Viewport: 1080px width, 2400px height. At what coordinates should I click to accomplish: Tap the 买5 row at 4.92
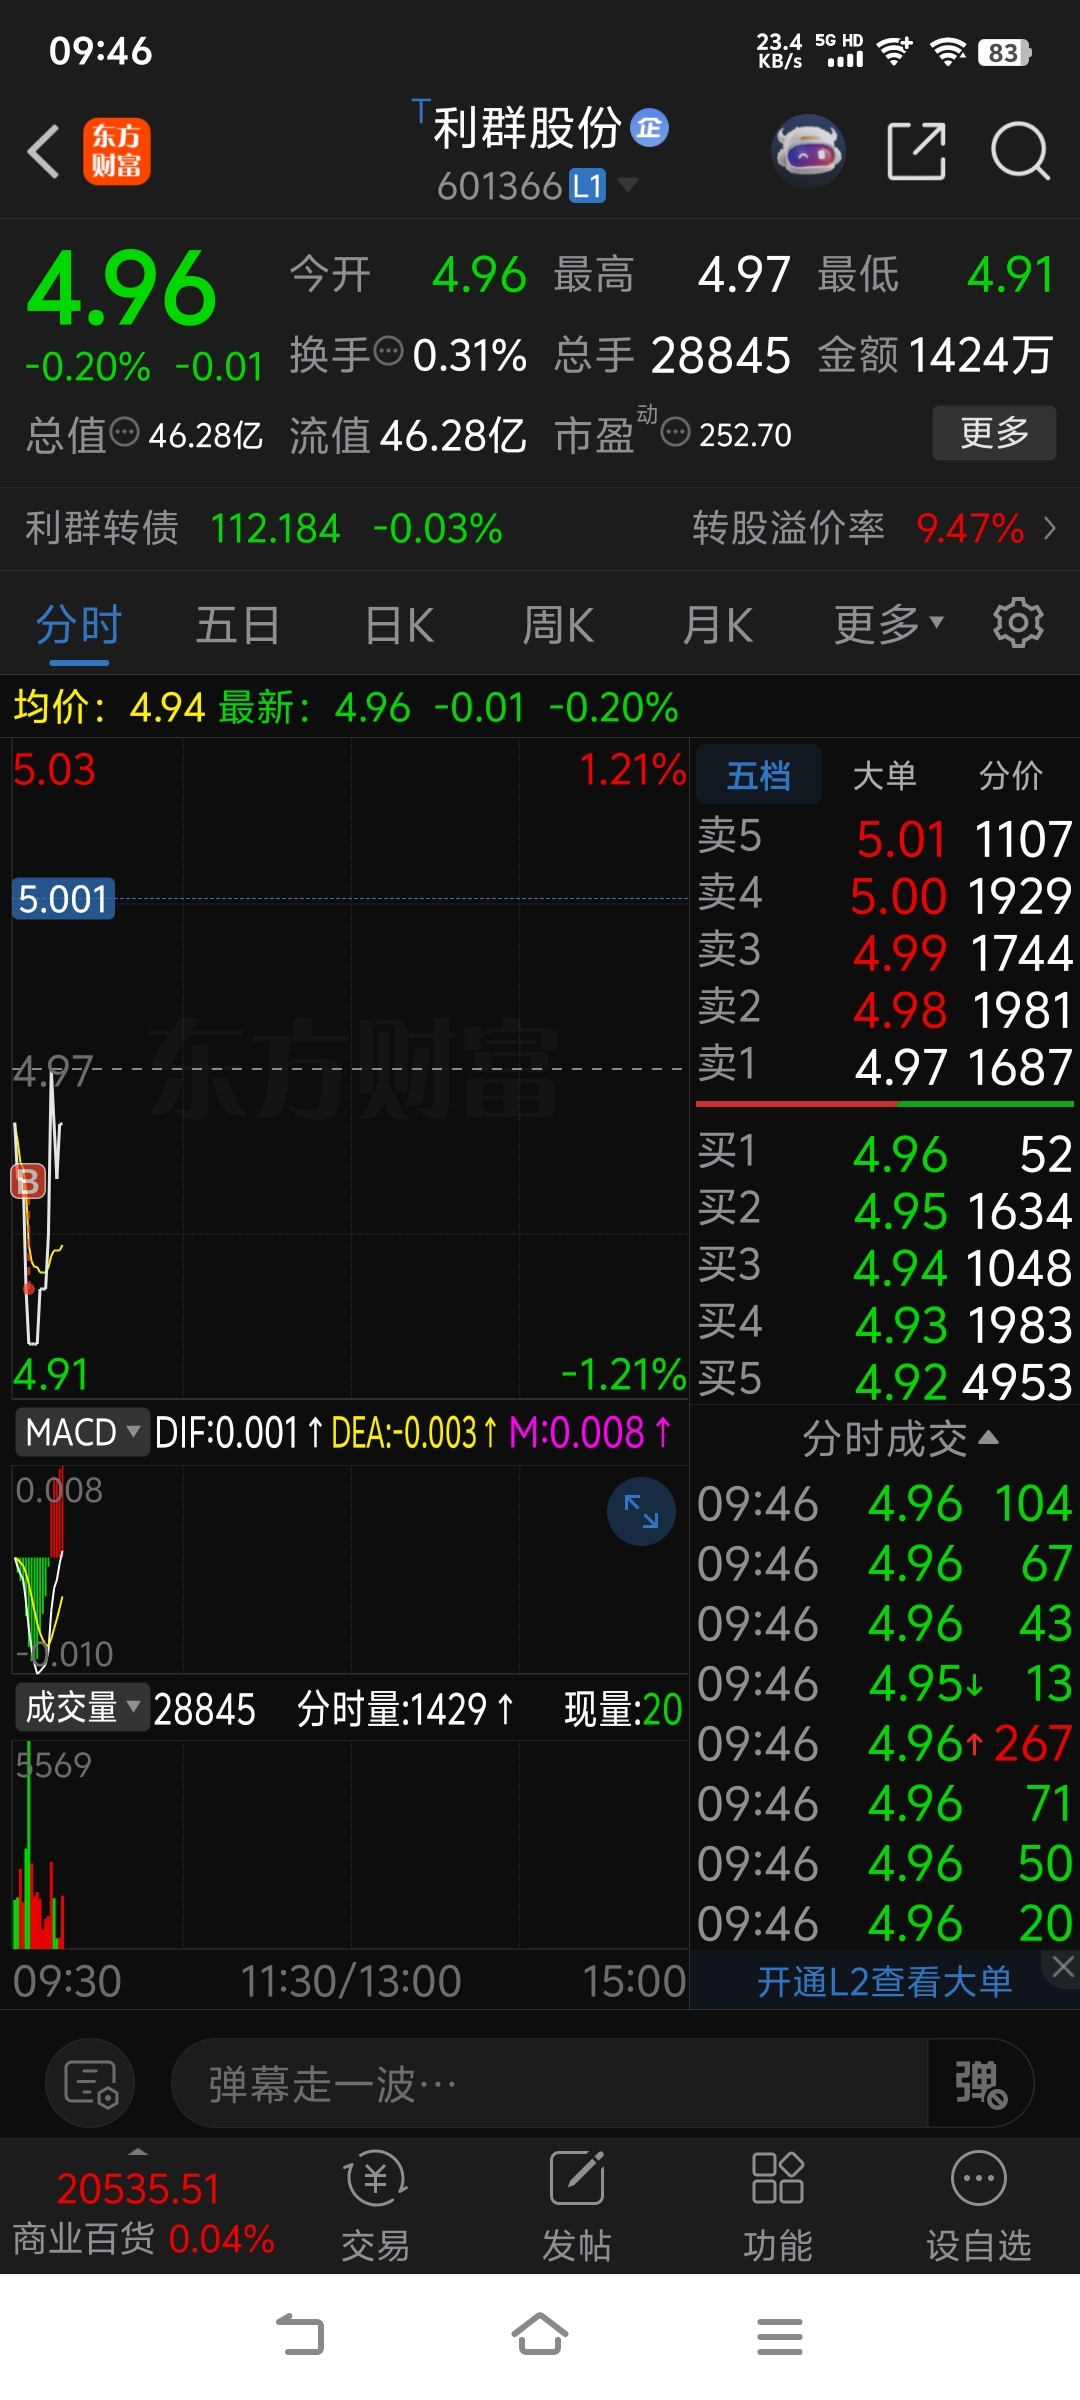[x=885, y=1381]
